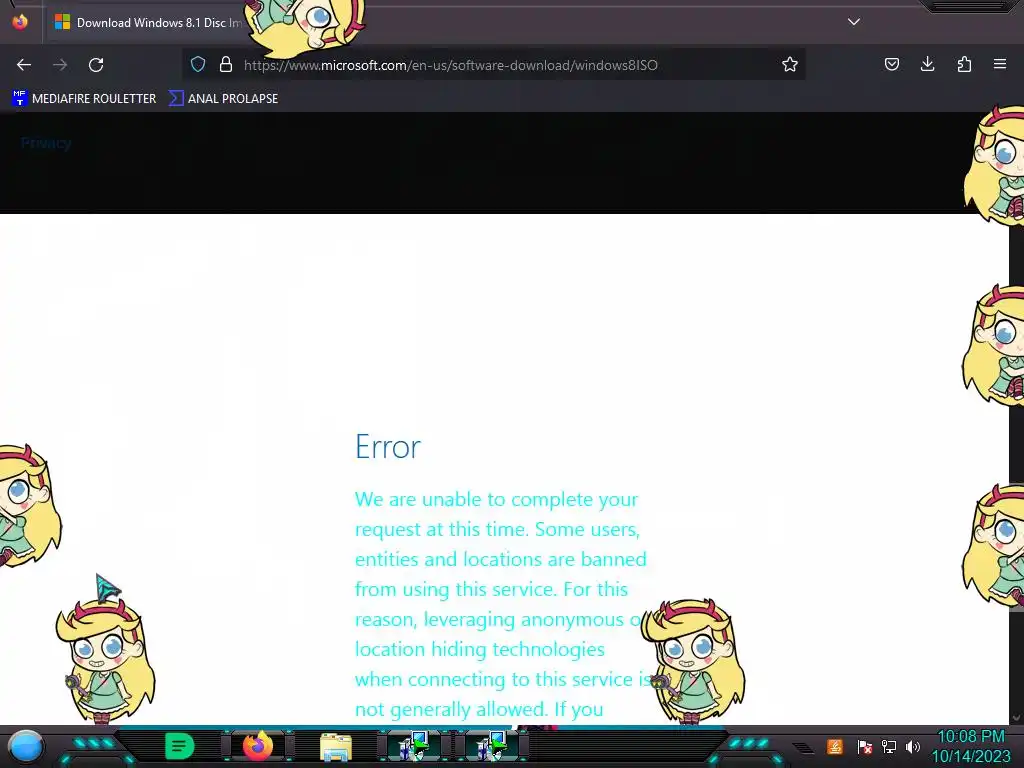Open the network status tray icon

click(889, 746)
